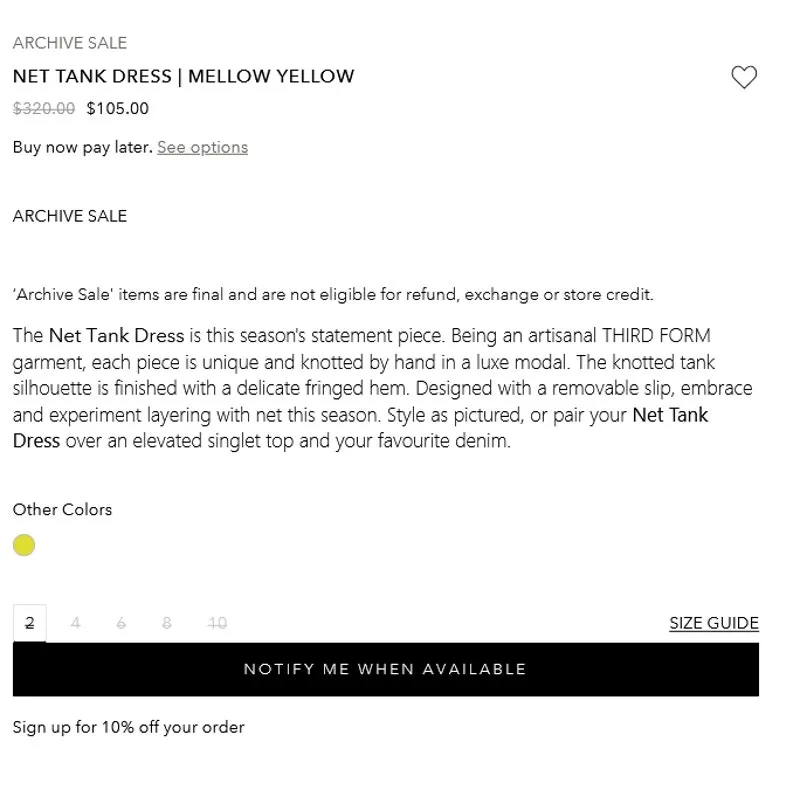Screen dimensions: 800x800
Task: Pick size 8 option
Action: (x=166, y=623)
